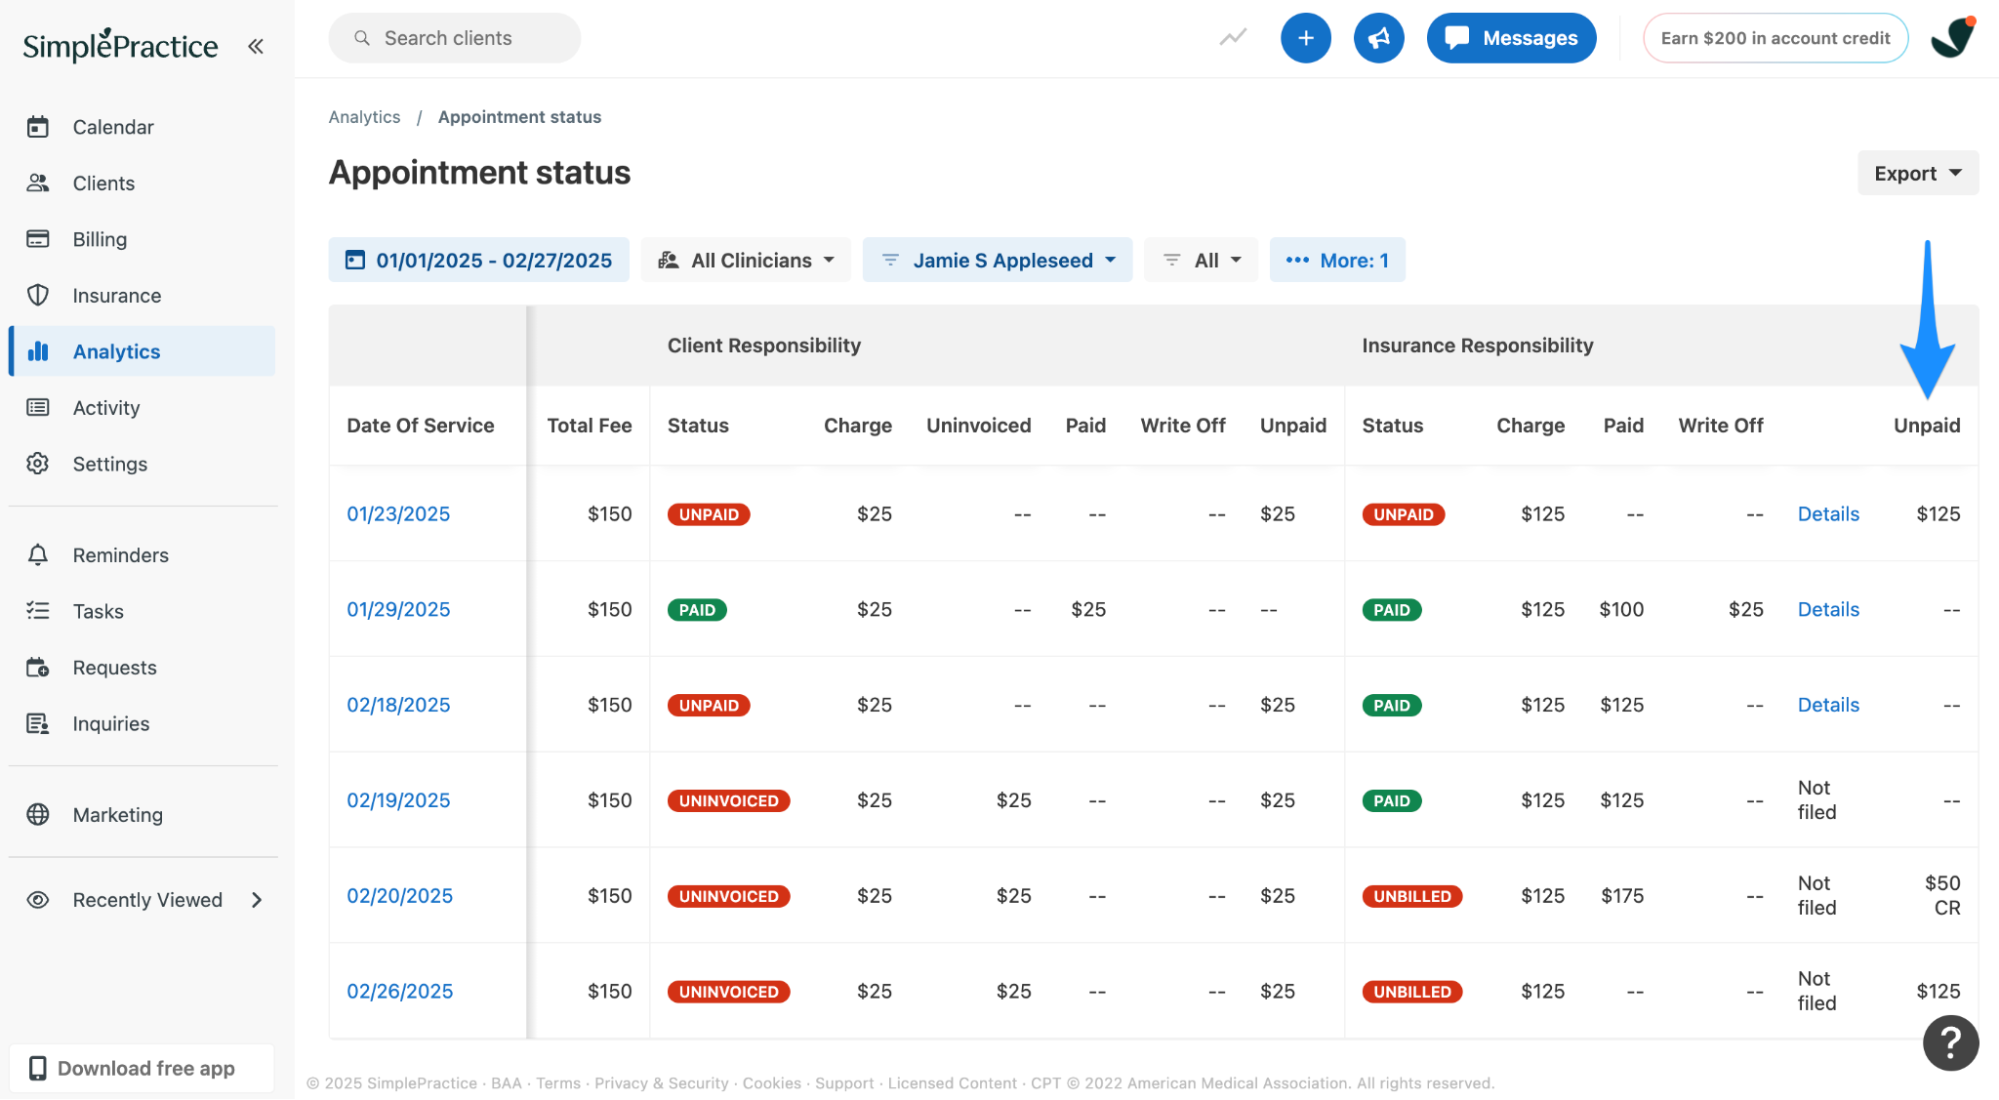1999x1100 pixels.
Task: Open the Export dropdown
Action: (1917, 173)
